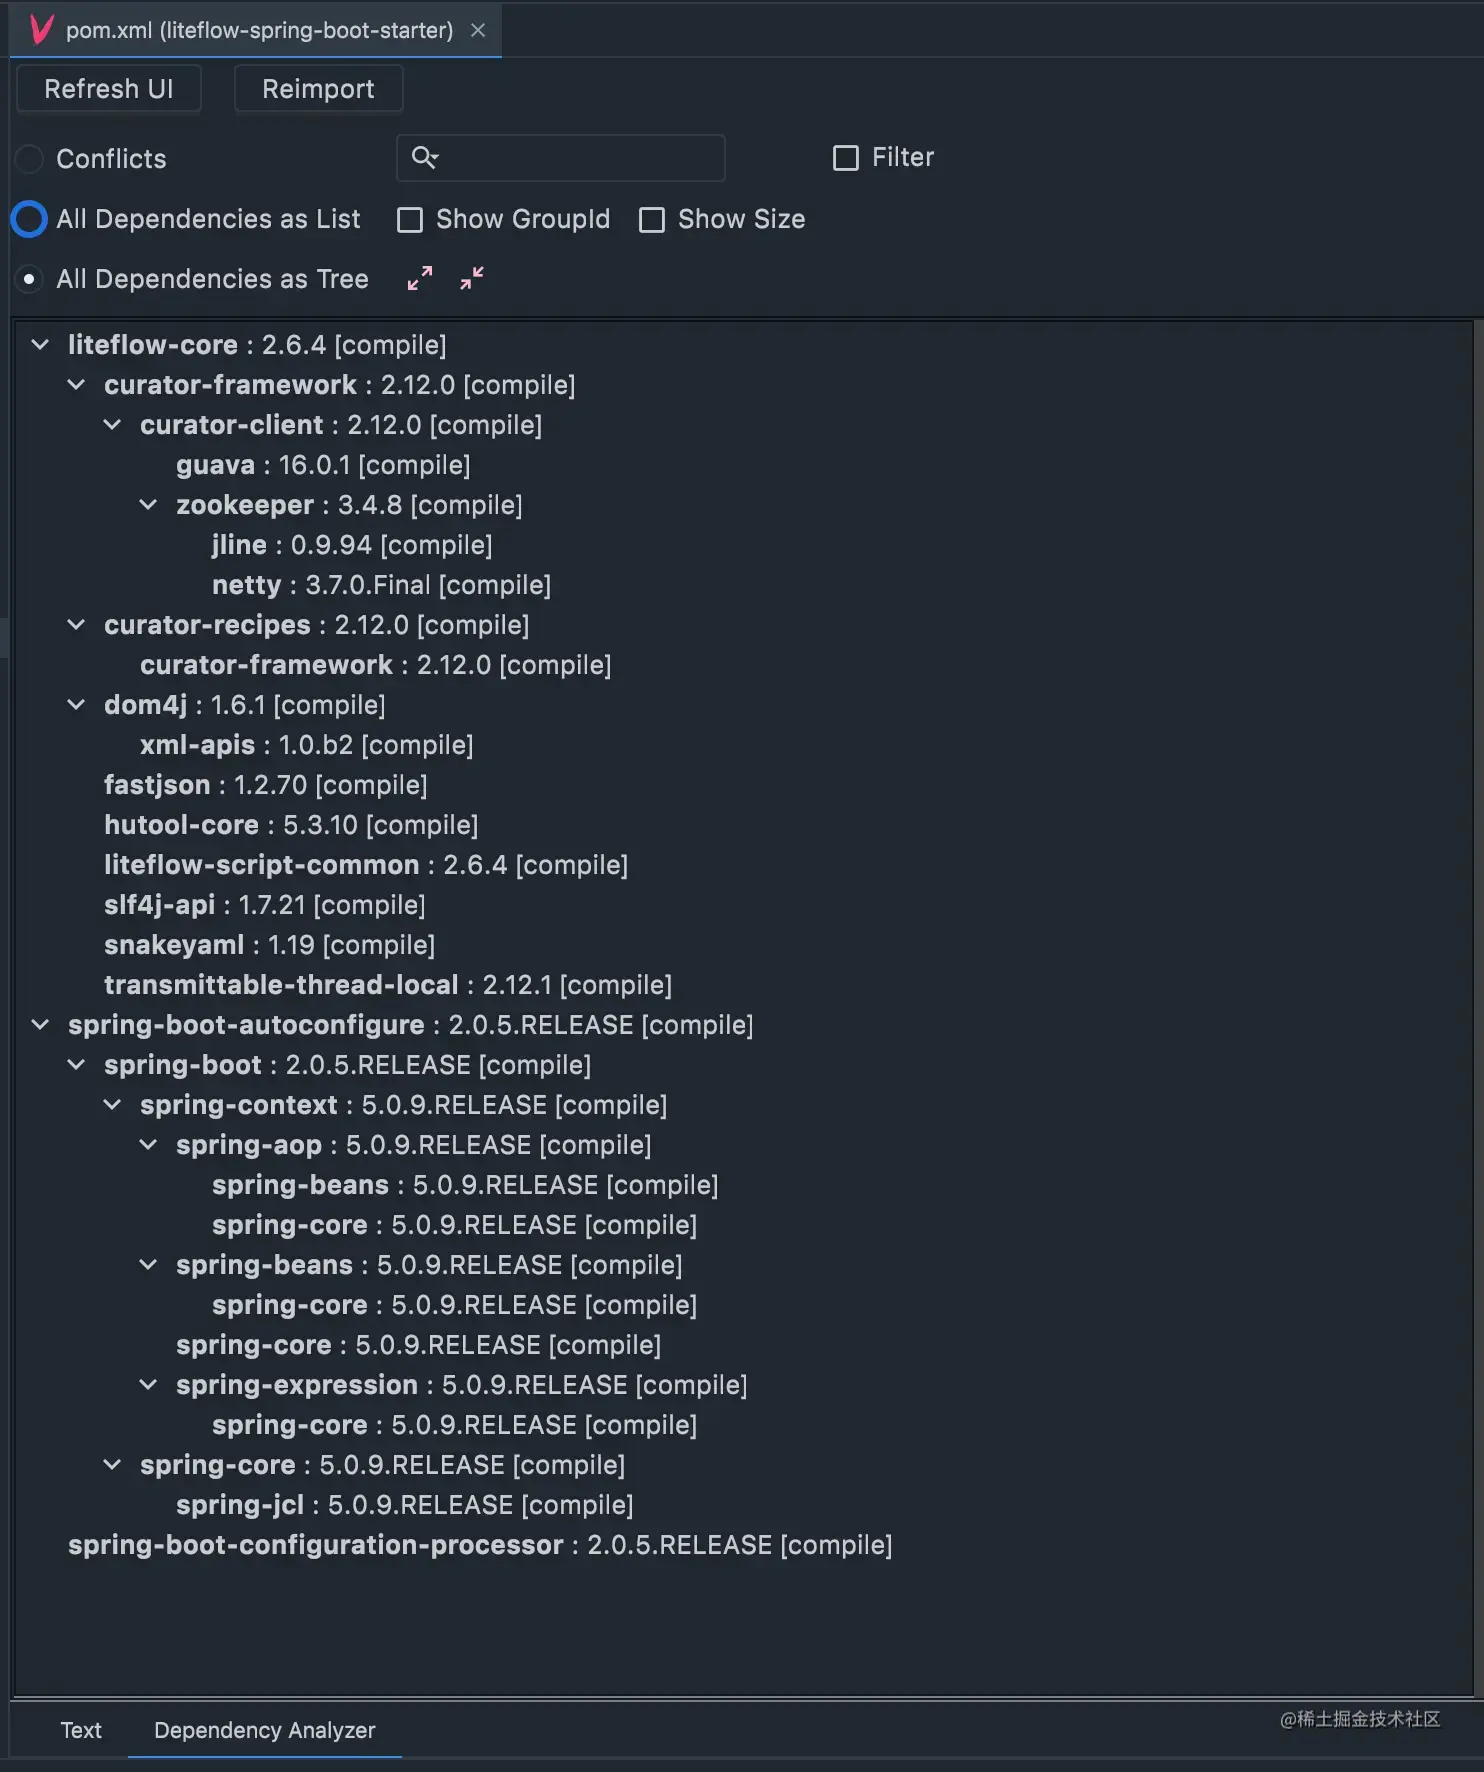The height and width of the screenshot is (1772, 1484).
Task: Collapse the zookeeper dependency node
Action: point(148,505)
